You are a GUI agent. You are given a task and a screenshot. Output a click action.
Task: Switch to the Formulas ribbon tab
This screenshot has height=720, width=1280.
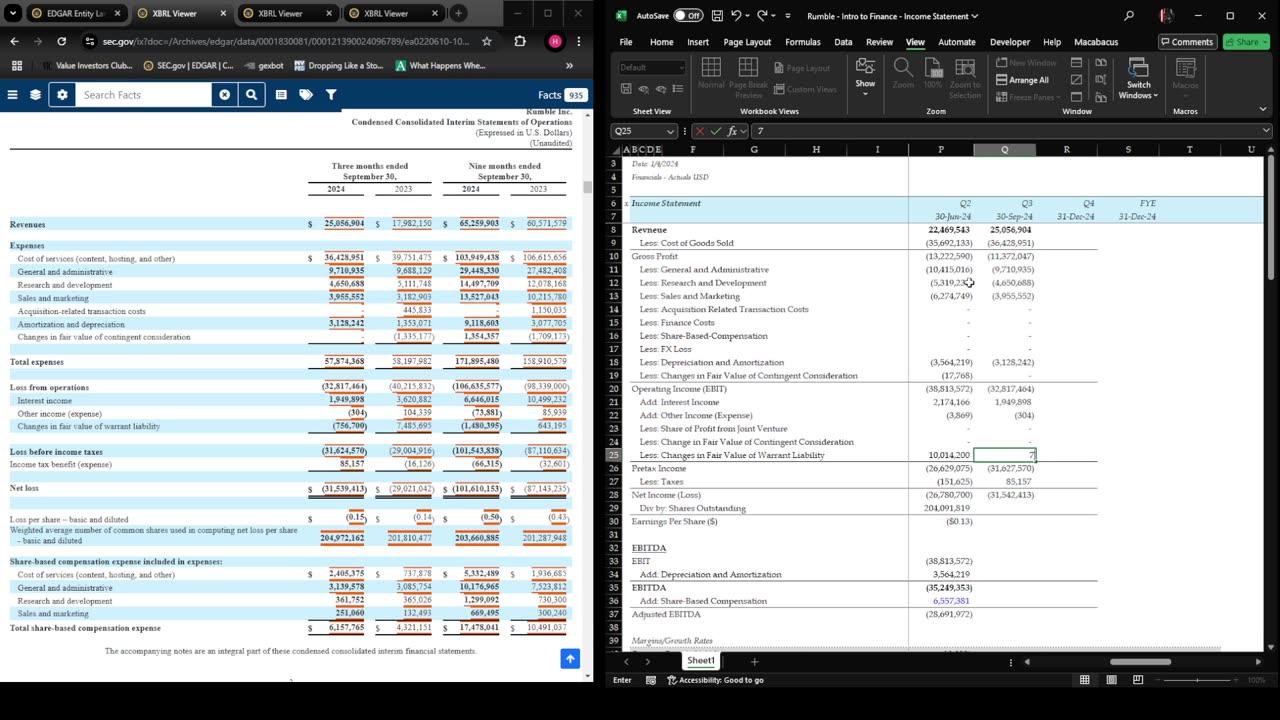coord(802,42)
